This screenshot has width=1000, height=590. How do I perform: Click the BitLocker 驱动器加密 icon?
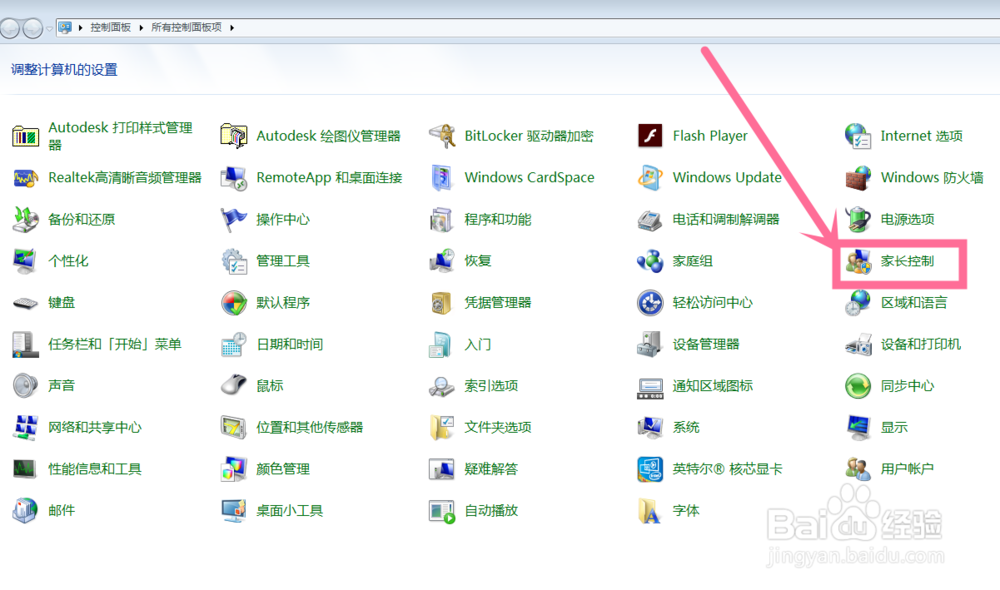pos(441,136)
